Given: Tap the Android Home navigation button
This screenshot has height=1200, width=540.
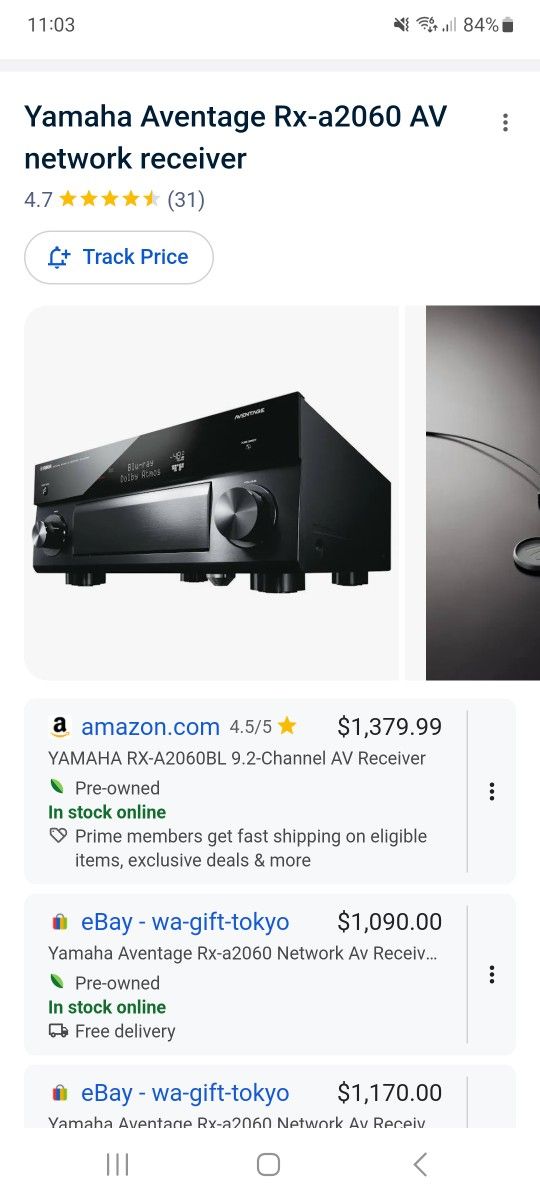Looking at the screenshot, I should [268, 1164].
